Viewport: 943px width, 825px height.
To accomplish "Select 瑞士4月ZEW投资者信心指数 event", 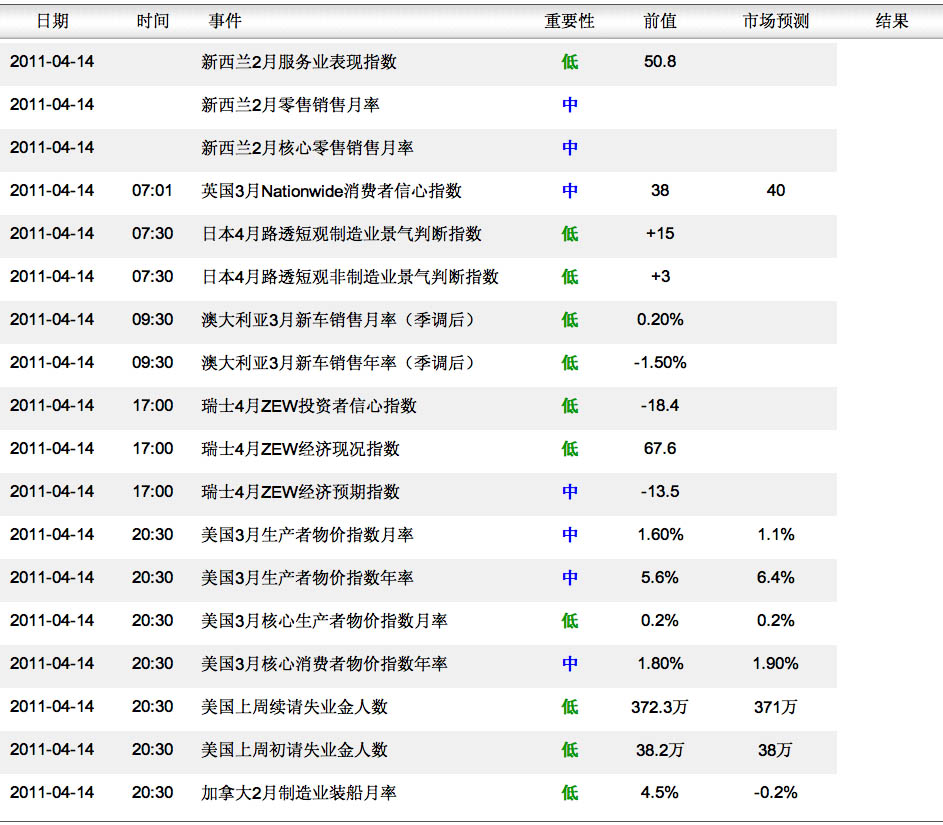I will 309,405.
